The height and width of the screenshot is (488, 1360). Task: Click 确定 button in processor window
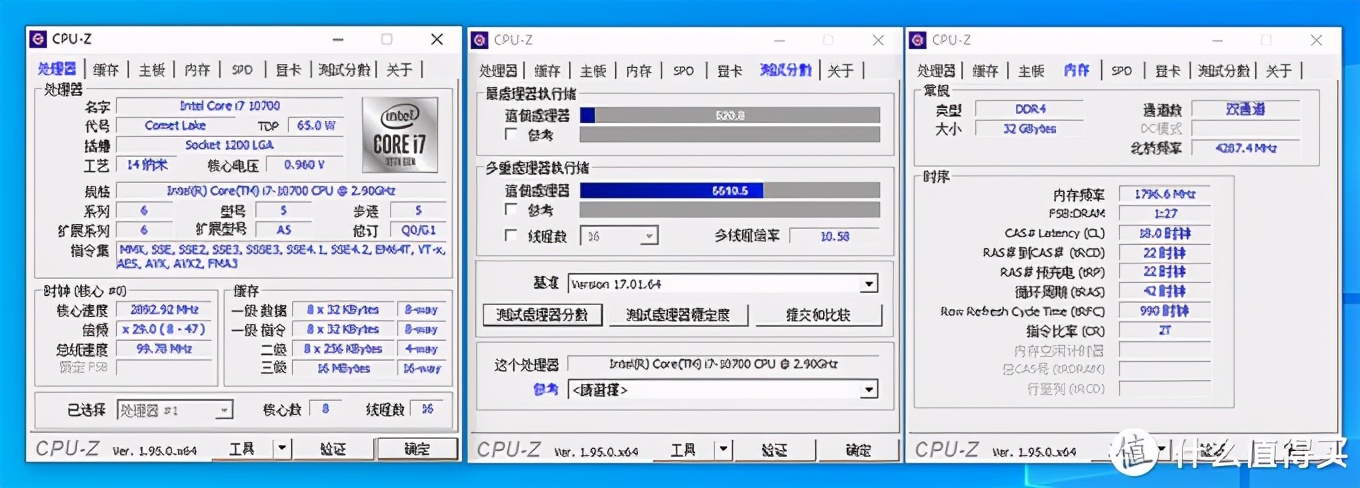coord(417,449)
